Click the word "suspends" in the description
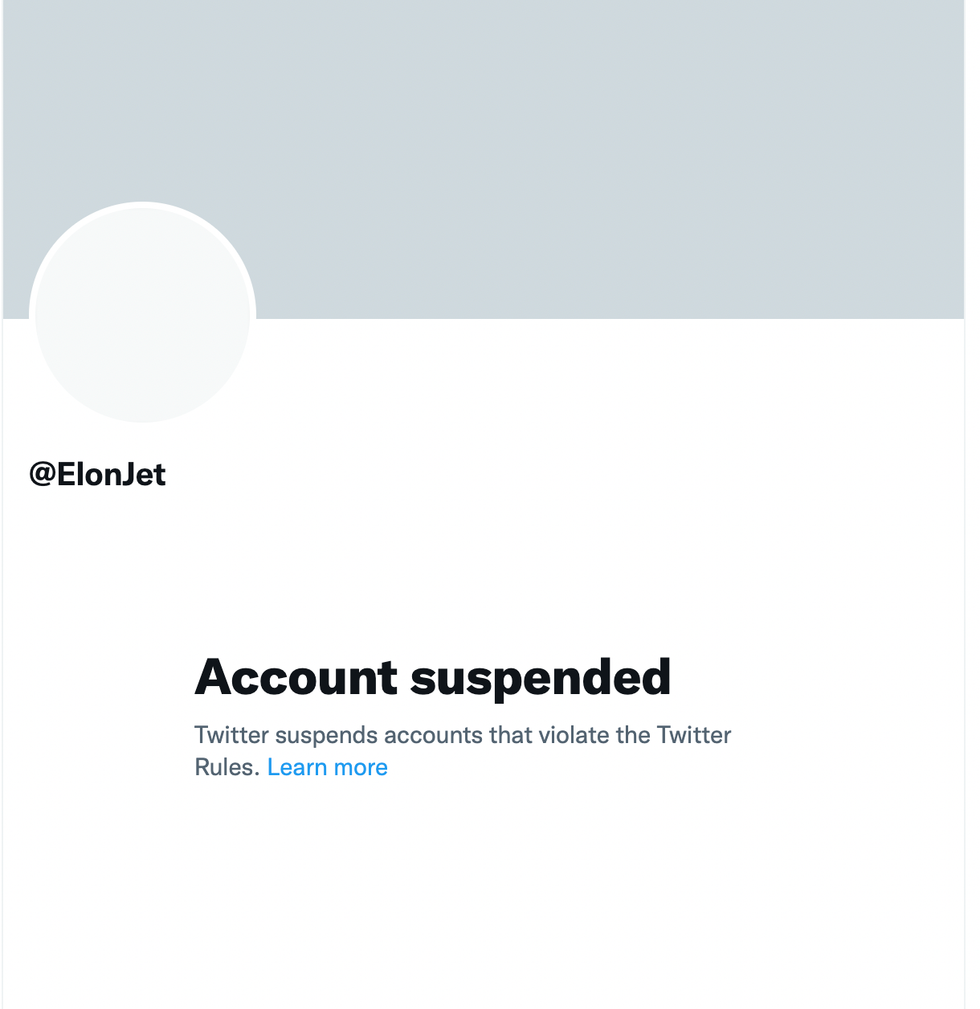 (326, 735)
